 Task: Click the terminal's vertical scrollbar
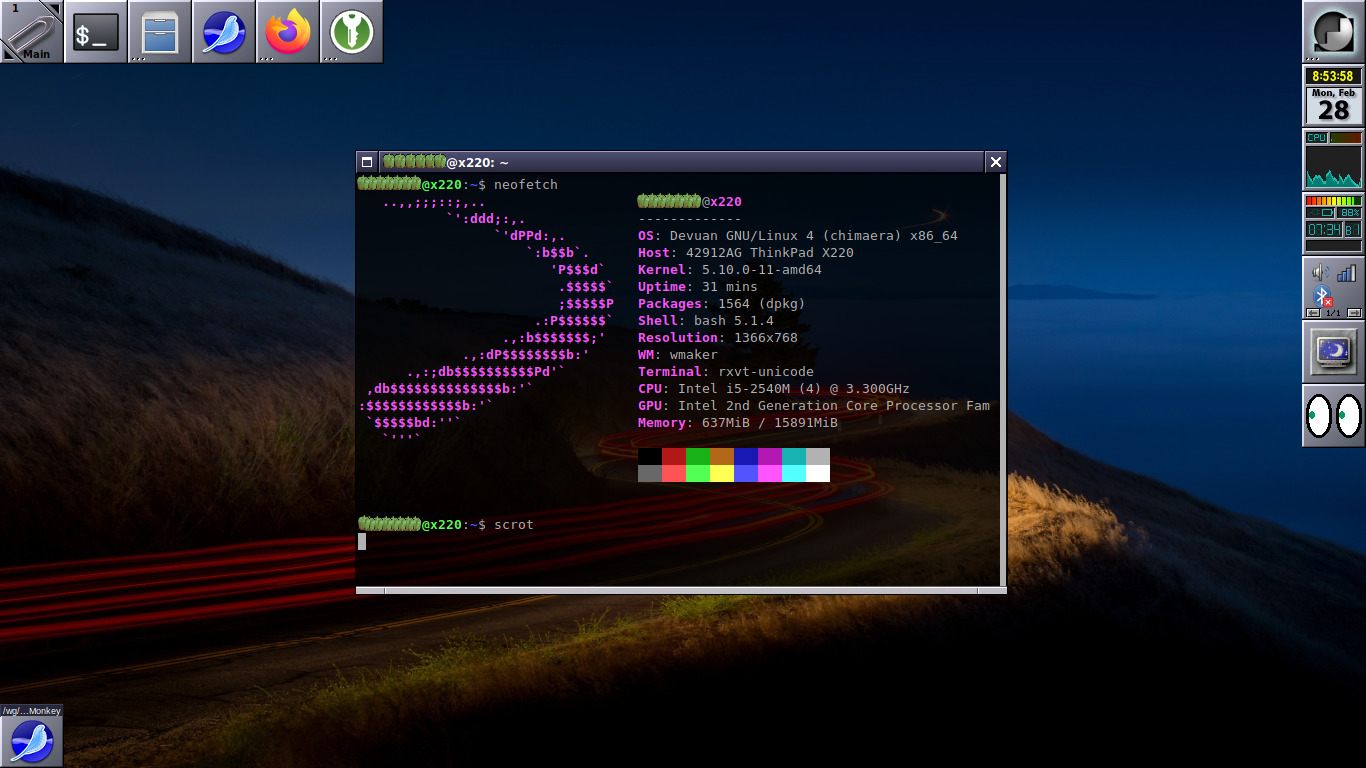click(1003, 380)
